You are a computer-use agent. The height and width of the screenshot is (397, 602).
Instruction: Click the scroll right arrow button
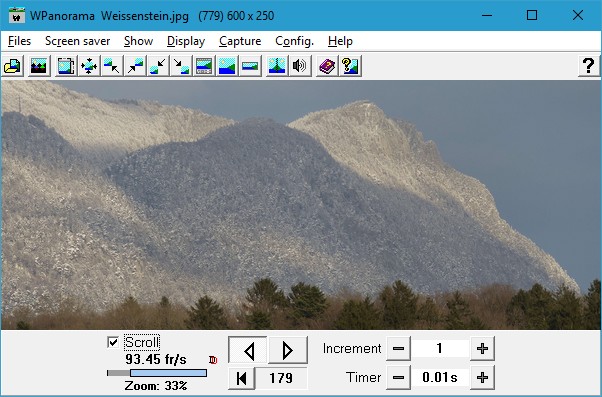[x=288, y=350]
